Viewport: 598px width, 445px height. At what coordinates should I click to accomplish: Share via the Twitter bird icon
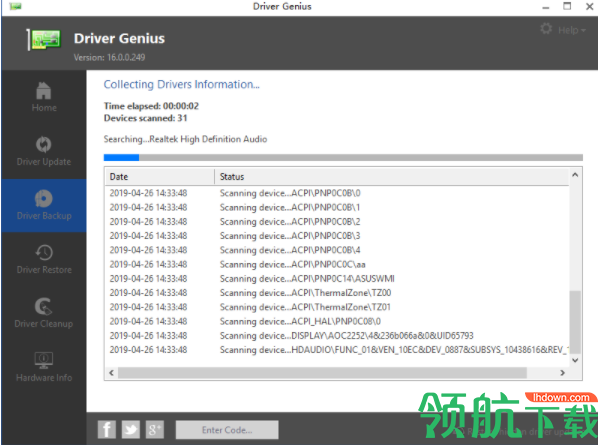(x=131, y=430)
